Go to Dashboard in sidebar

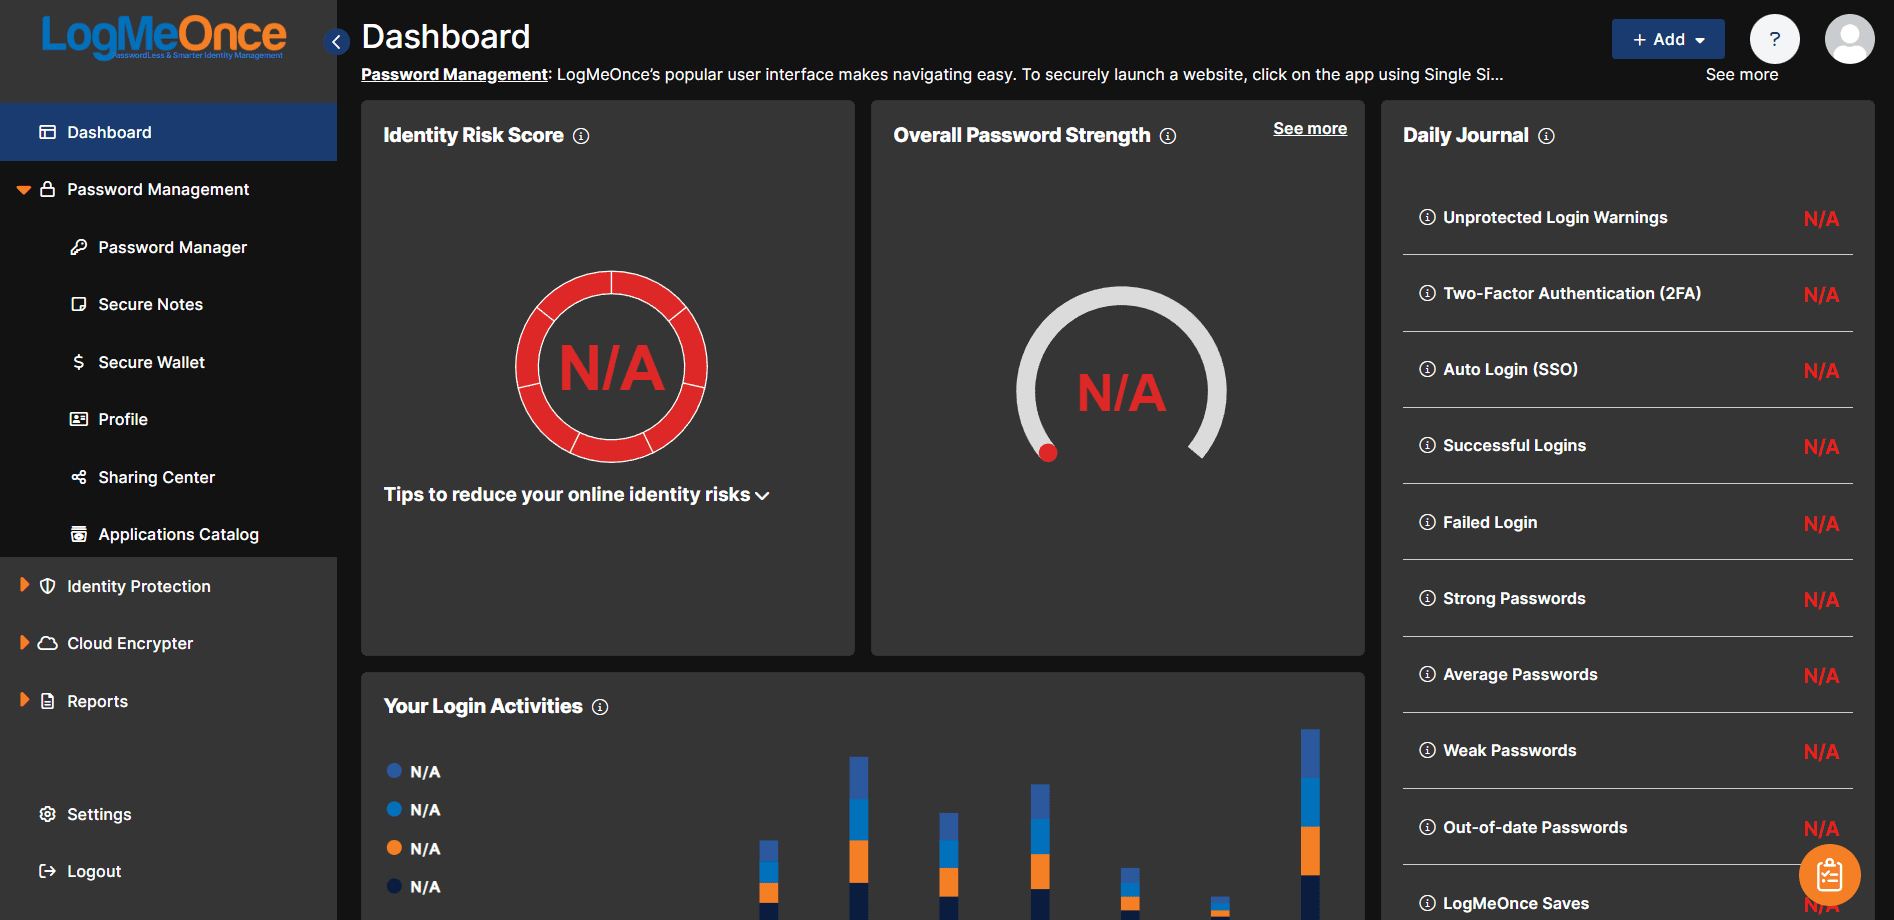click(x=168, y=132)
